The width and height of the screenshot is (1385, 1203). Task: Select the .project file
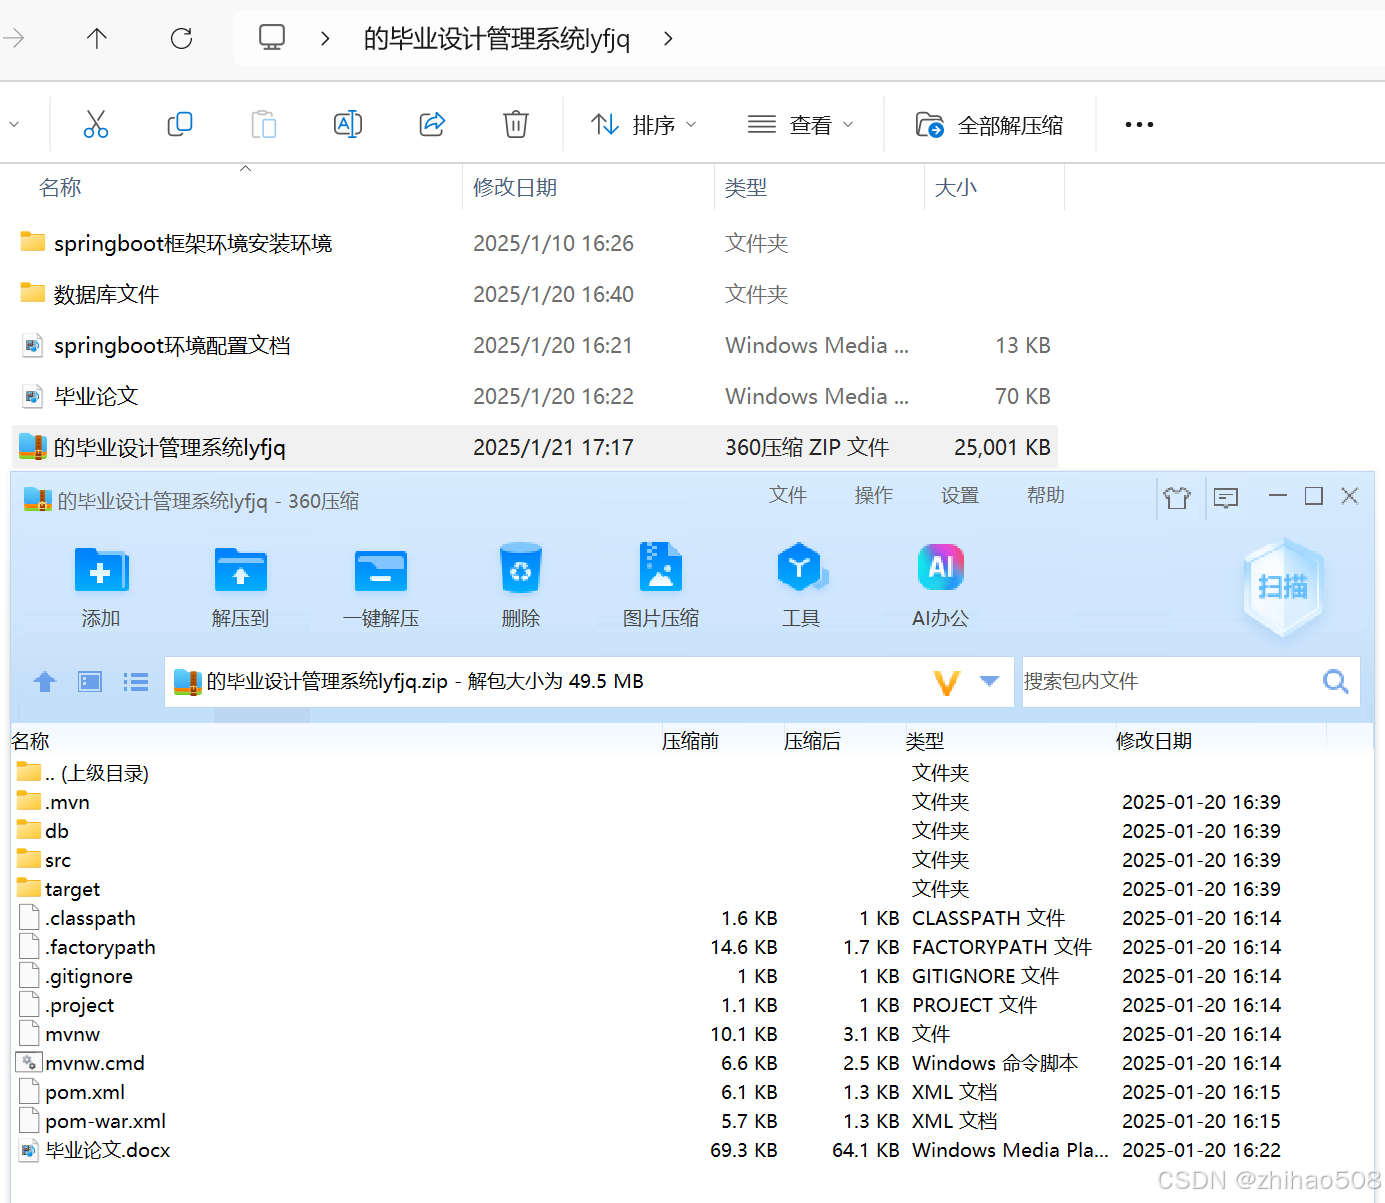point(67,1005)
